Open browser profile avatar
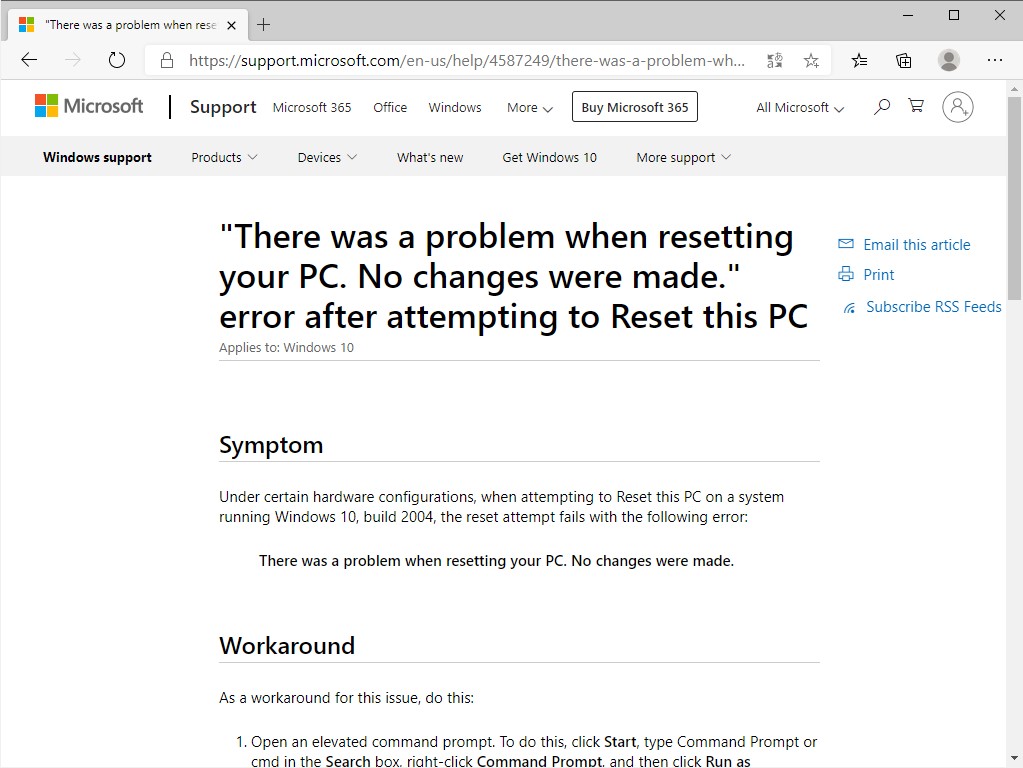The image size is (1023, 768). [x=949, y=61]
